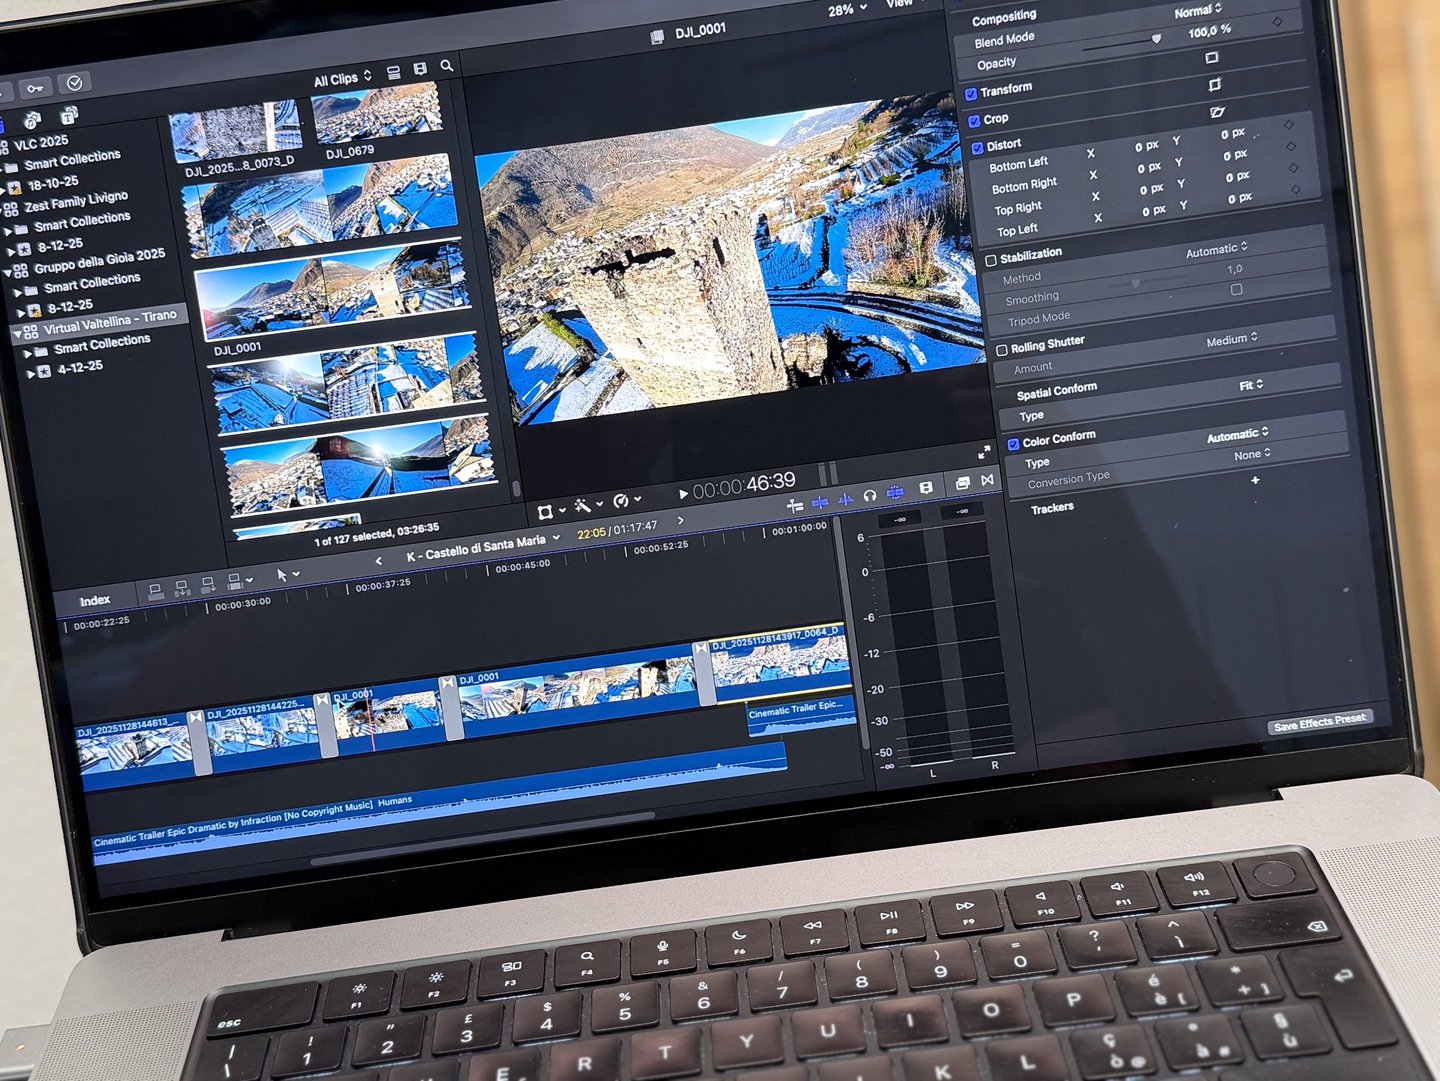The width and height of the screenshot is (1440, 1081).
Task: Disable the Color Conform checkbox
Action: coord(1013,444)
